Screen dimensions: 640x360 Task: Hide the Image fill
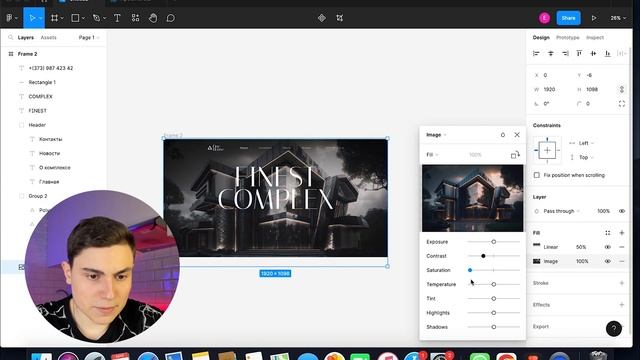pos(607,261)
